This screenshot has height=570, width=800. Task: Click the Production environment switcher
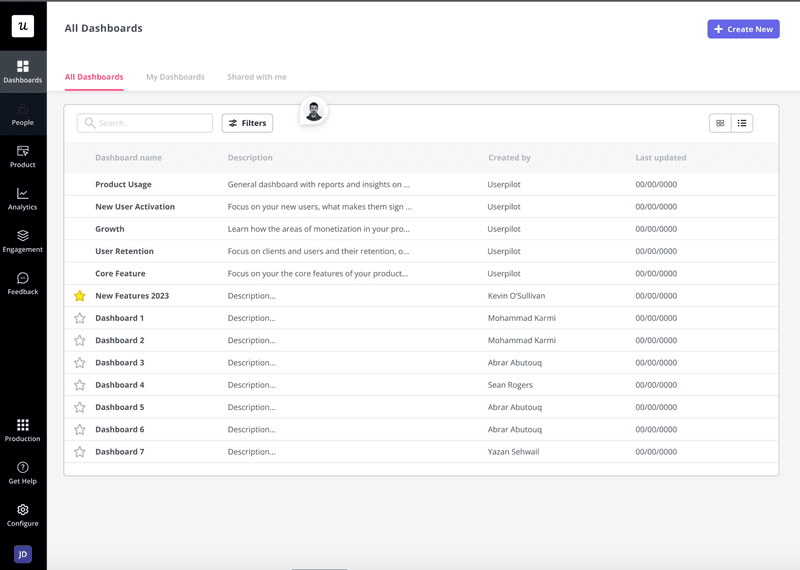(23, 430)
